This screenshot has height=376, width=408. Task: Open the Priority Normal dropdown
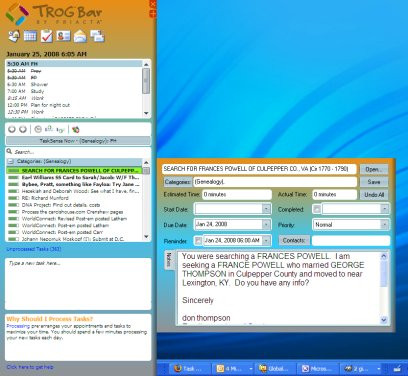tap(384, 225)
